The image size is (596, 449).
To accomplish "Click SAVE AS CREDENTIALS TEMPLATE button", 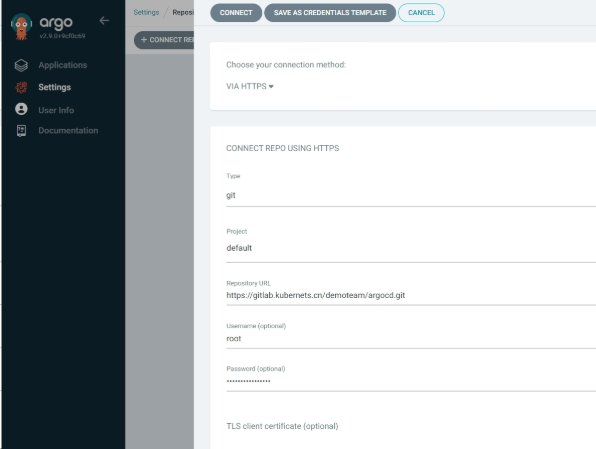I will coord(330,13).
